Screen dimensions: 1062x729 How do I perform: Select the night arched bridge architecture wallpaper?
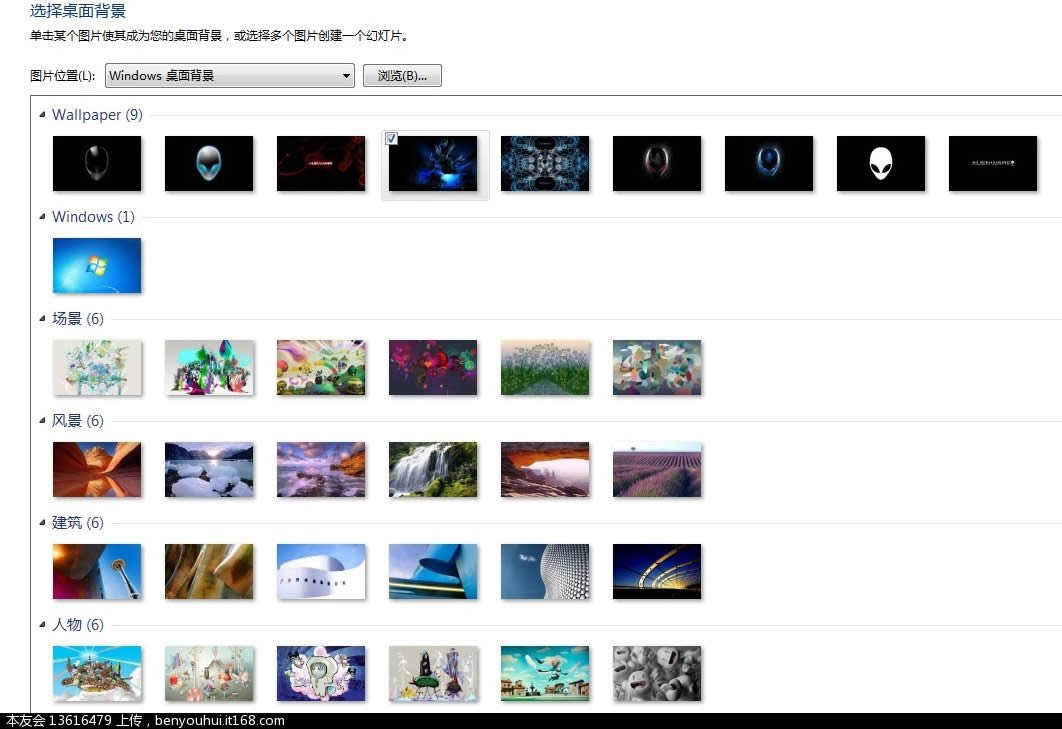click(x=657, y=572)
